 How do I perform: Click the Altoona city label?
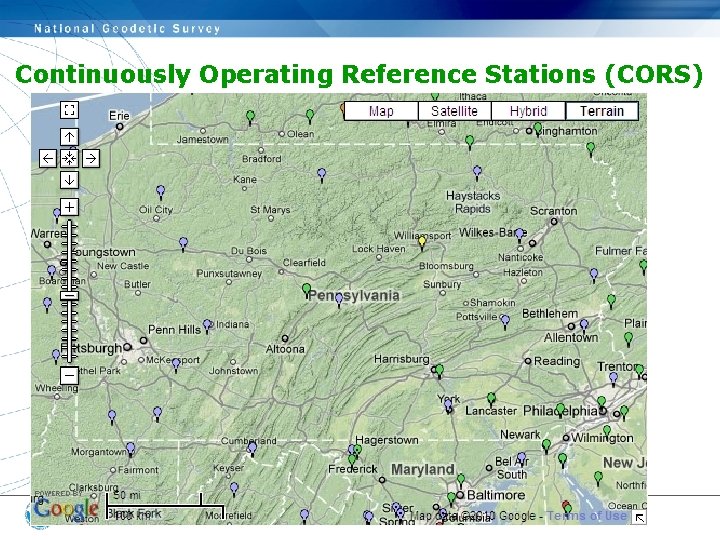(285, 349)
